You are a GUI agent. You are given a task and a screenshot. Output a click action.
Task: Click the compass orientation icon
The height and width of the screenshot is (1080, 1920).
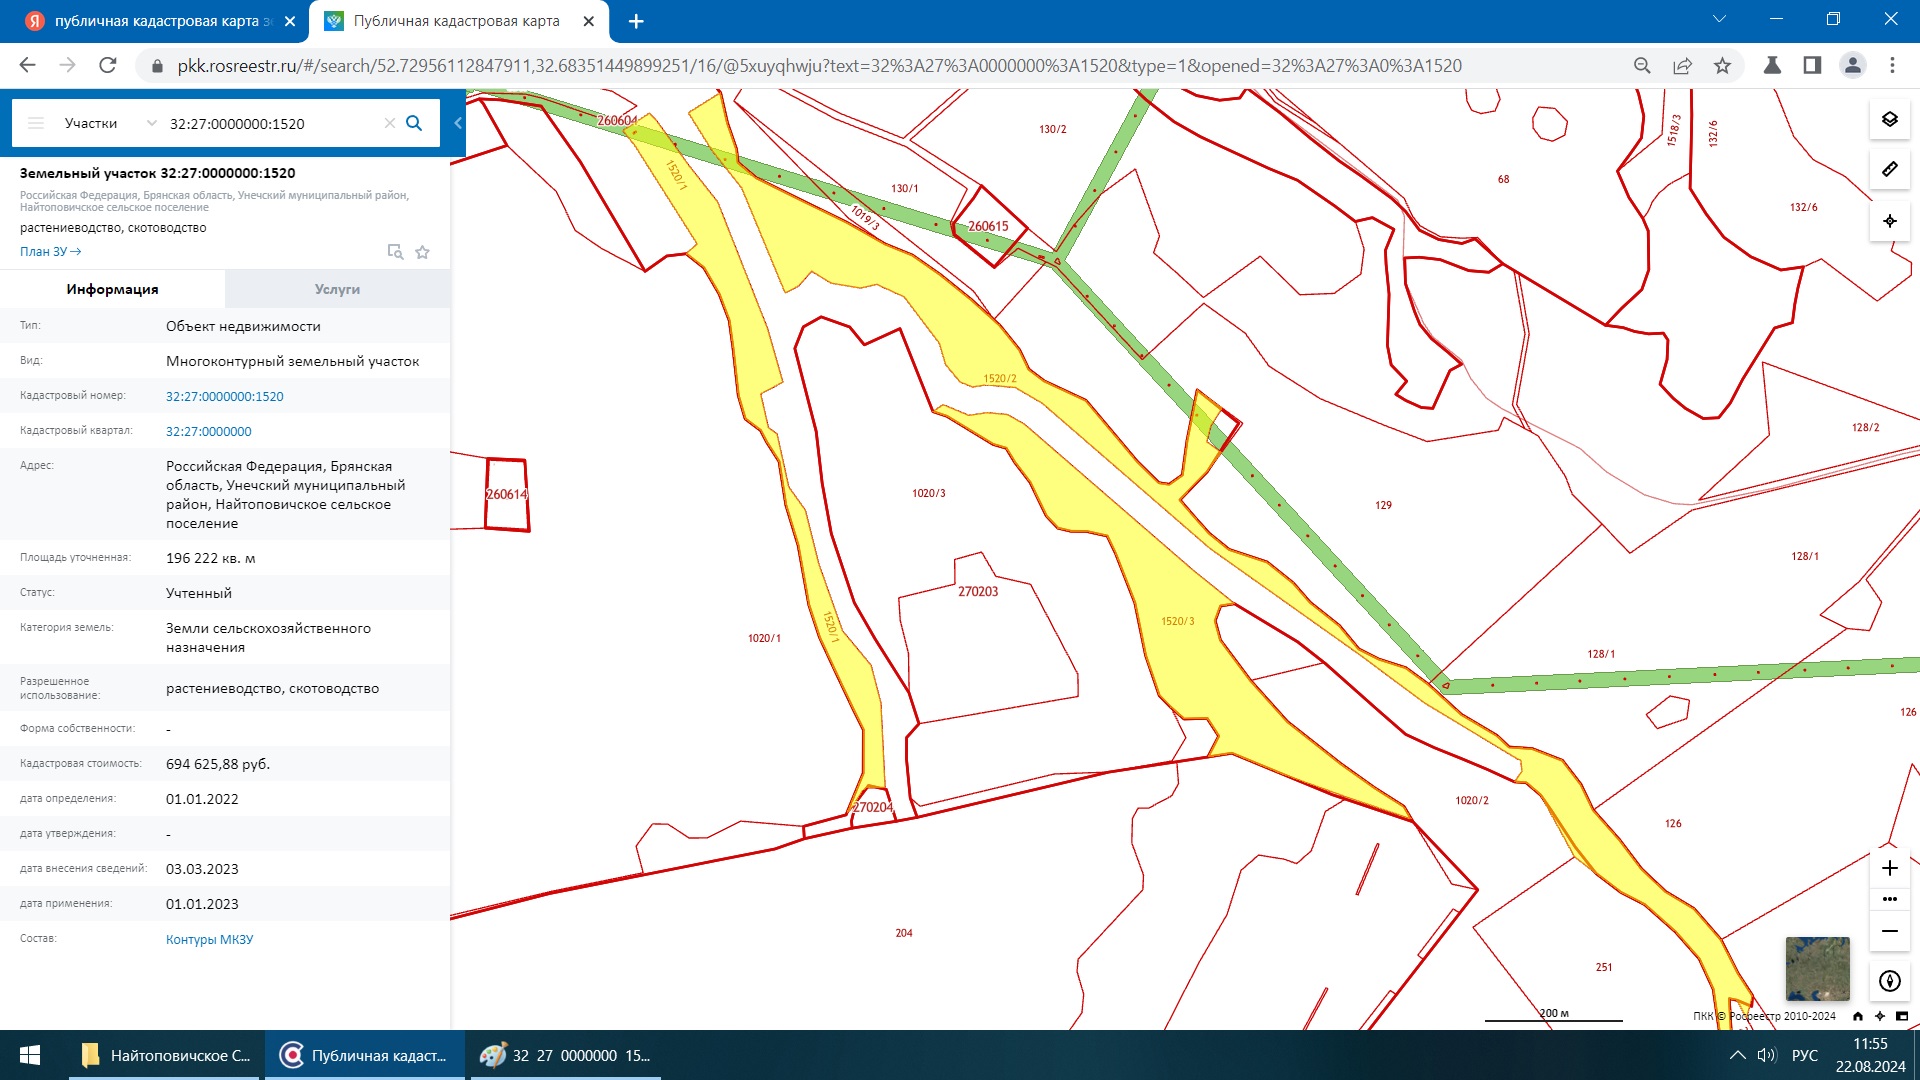click(x=1889, y=981)
